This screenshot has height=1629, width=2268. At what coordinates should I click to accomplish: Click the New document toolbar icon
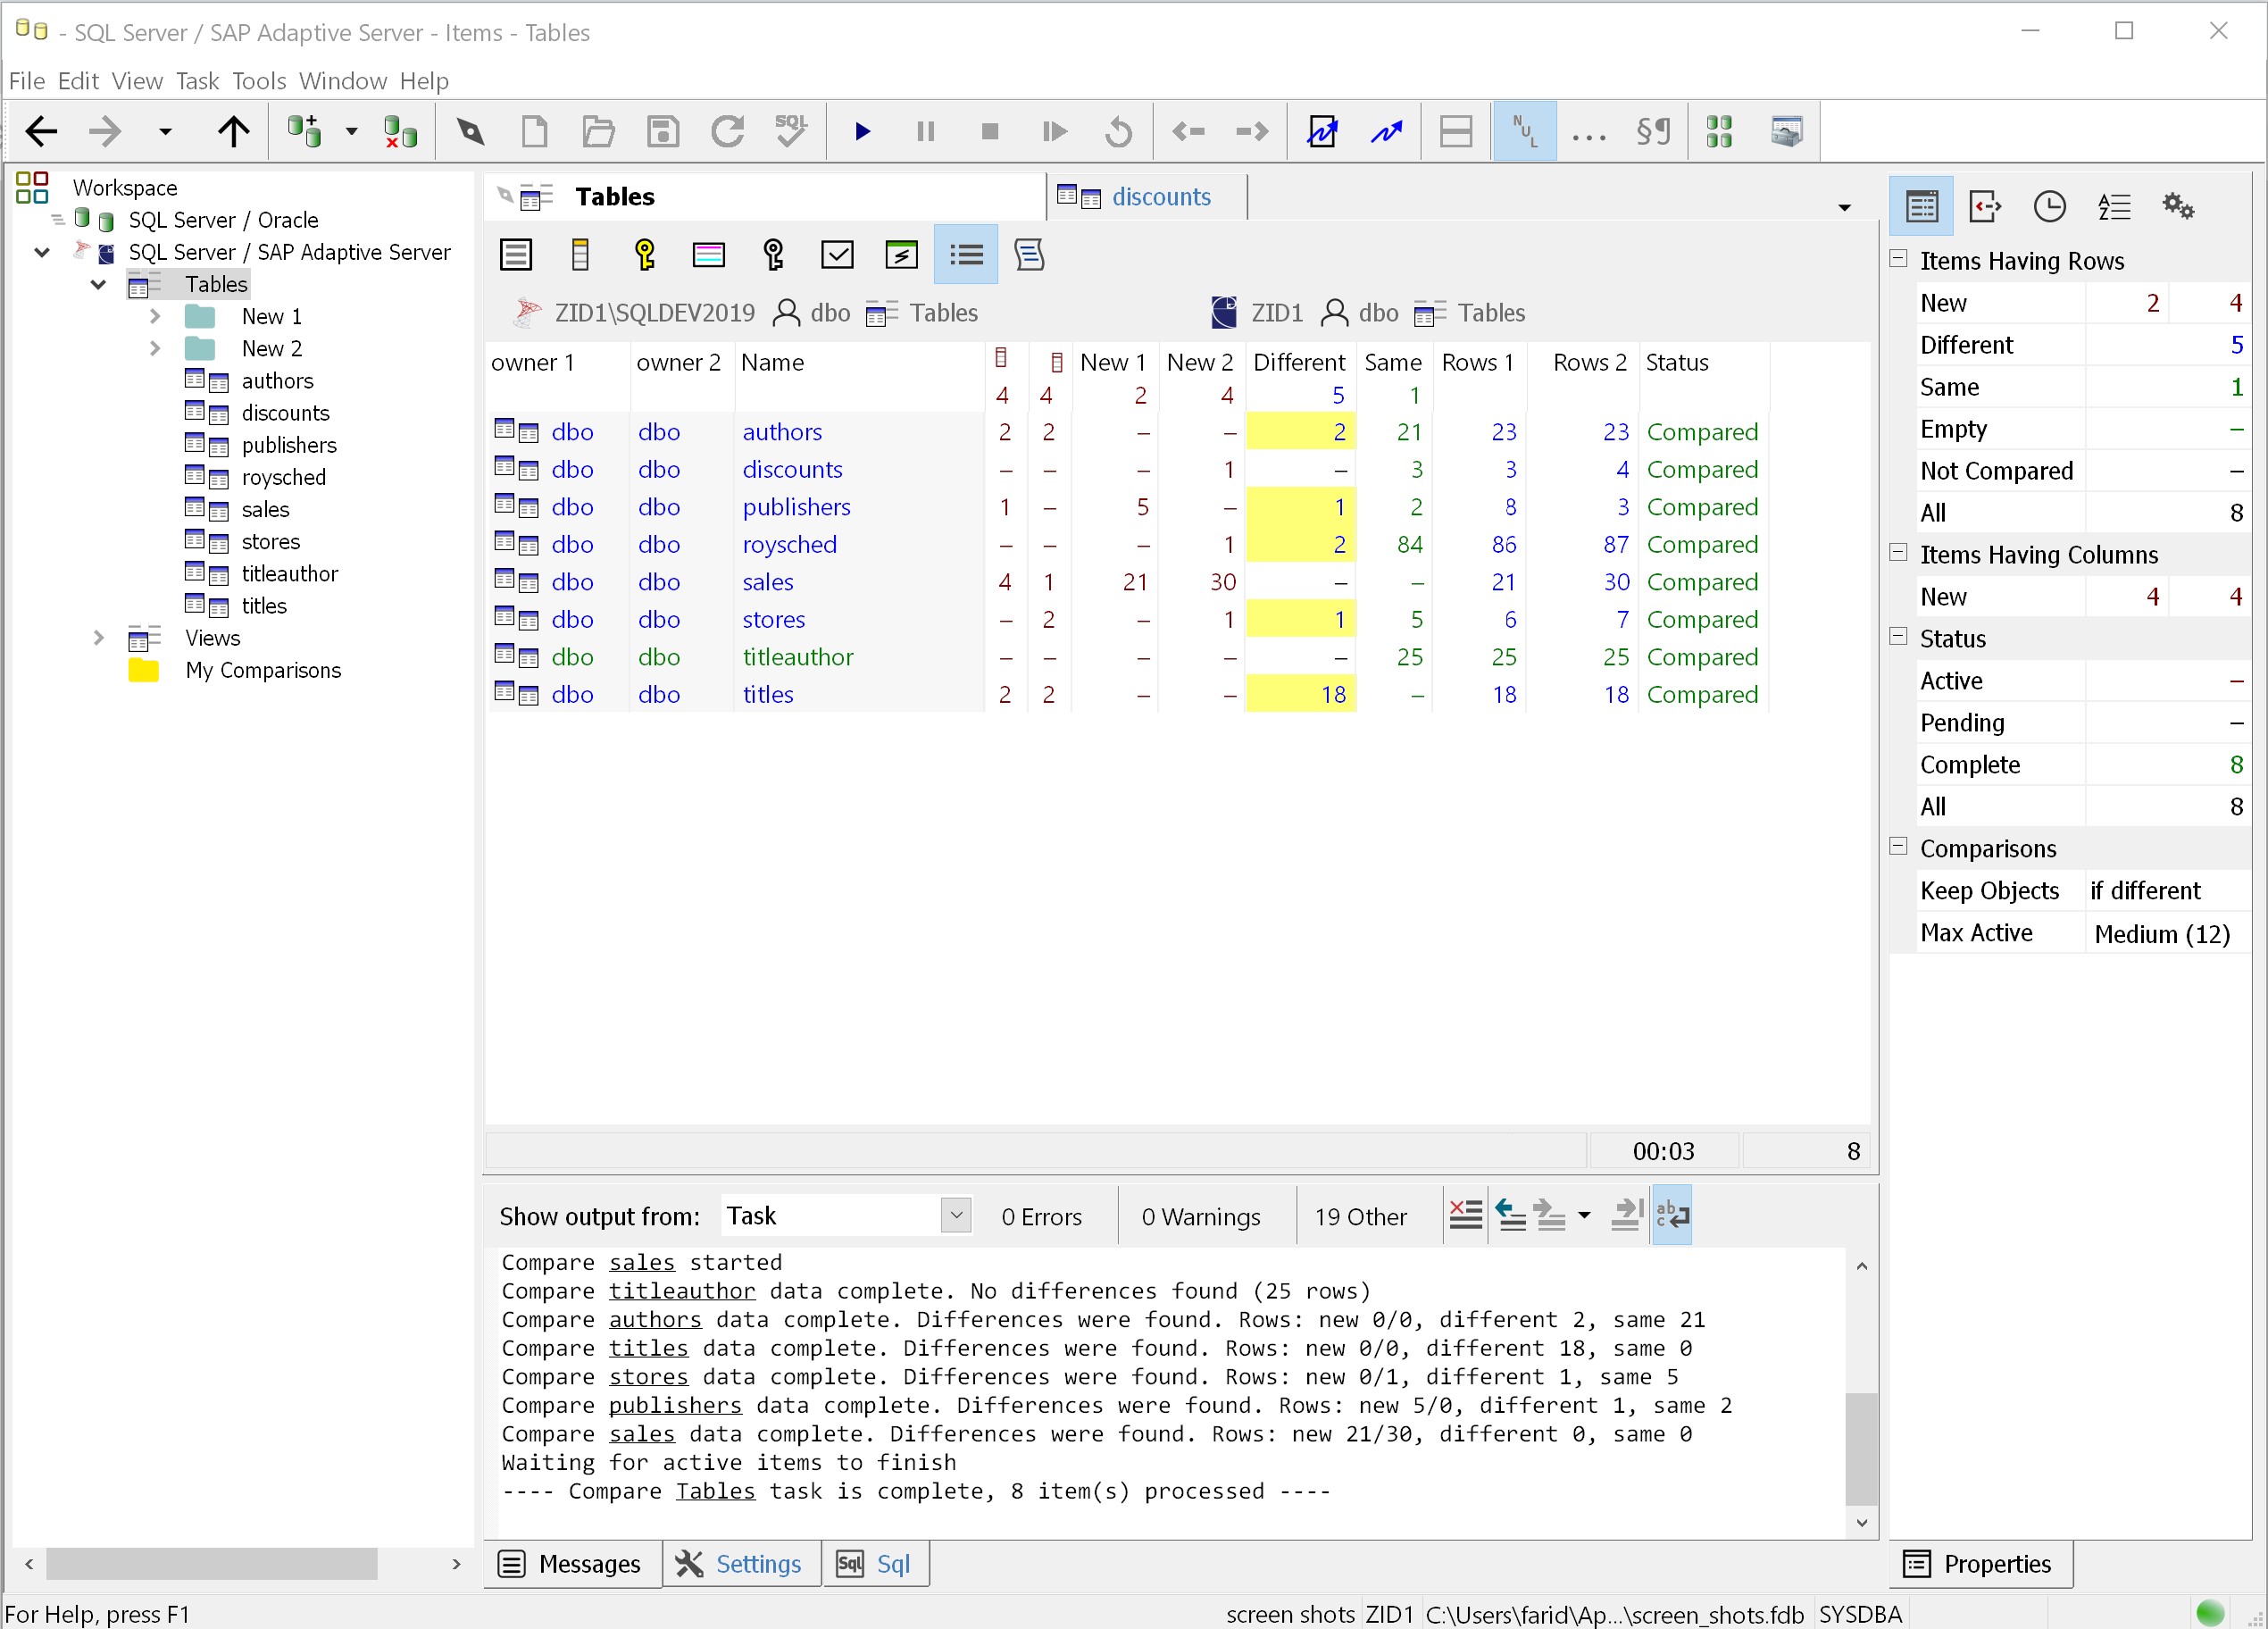(535, 131)
